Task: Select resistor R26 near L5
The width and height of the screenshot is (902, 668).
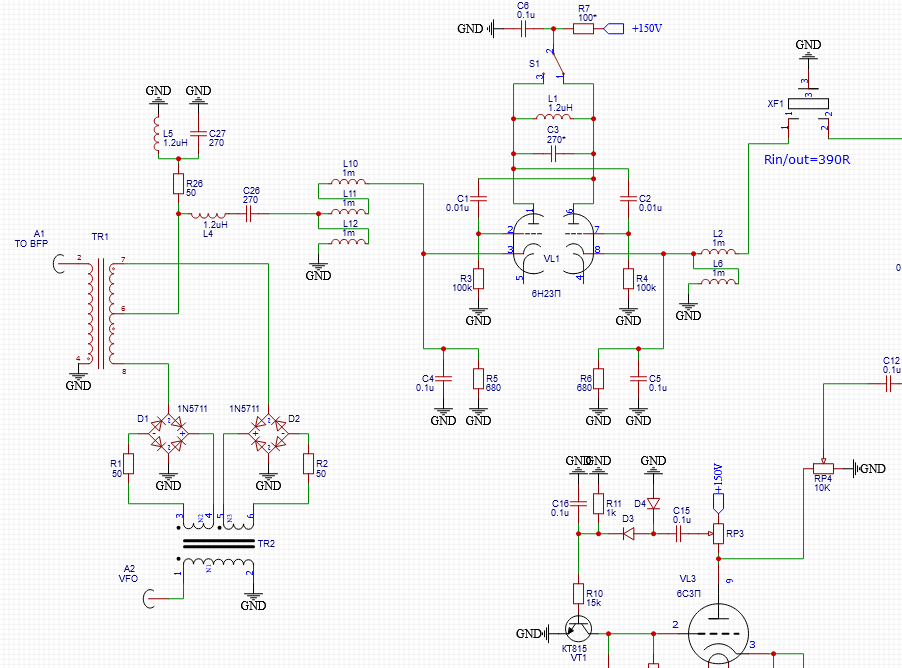Action: [177, 184]
